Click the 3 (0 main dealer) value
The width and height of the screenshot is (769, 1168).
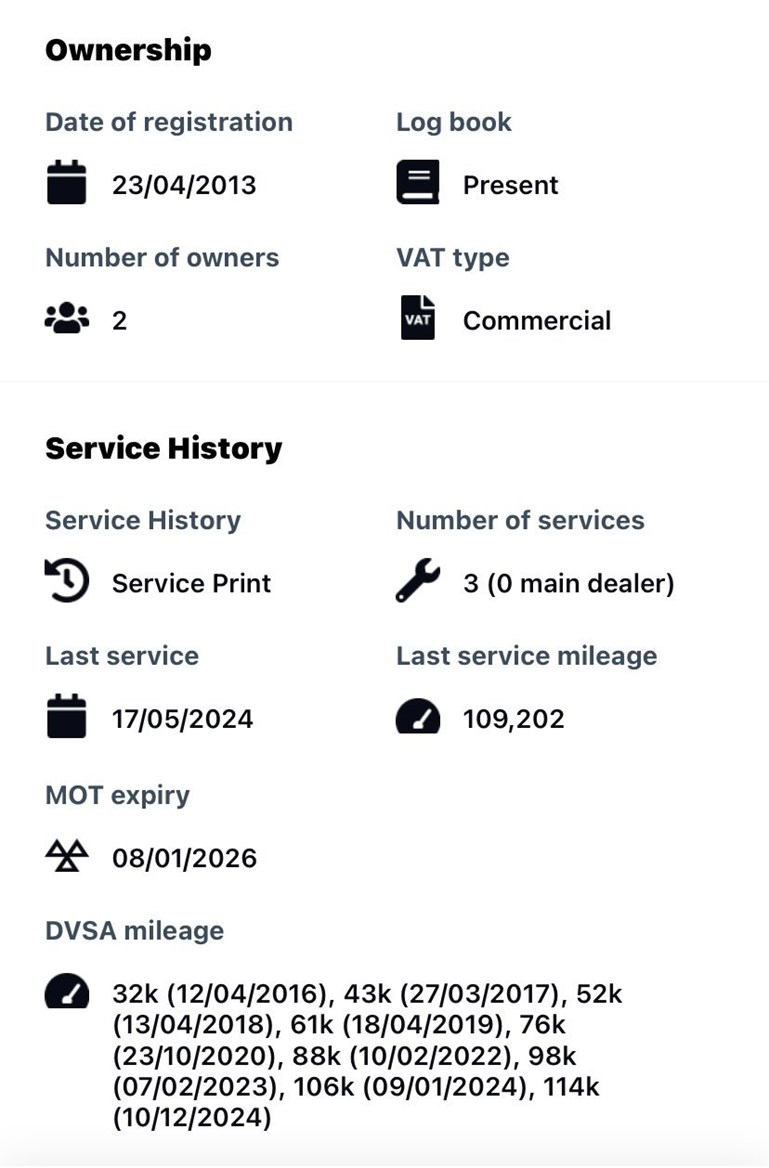click(x=568, y=583)
